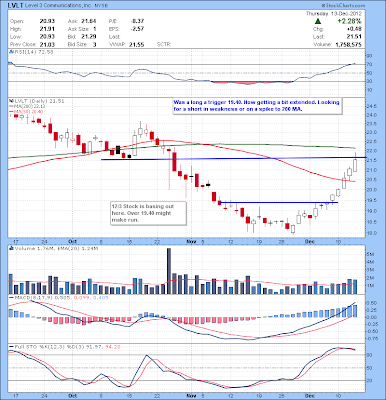Click the 'Stock is basing out here' note box
This screenshot has width=386, height=400.
pos(148,213)
